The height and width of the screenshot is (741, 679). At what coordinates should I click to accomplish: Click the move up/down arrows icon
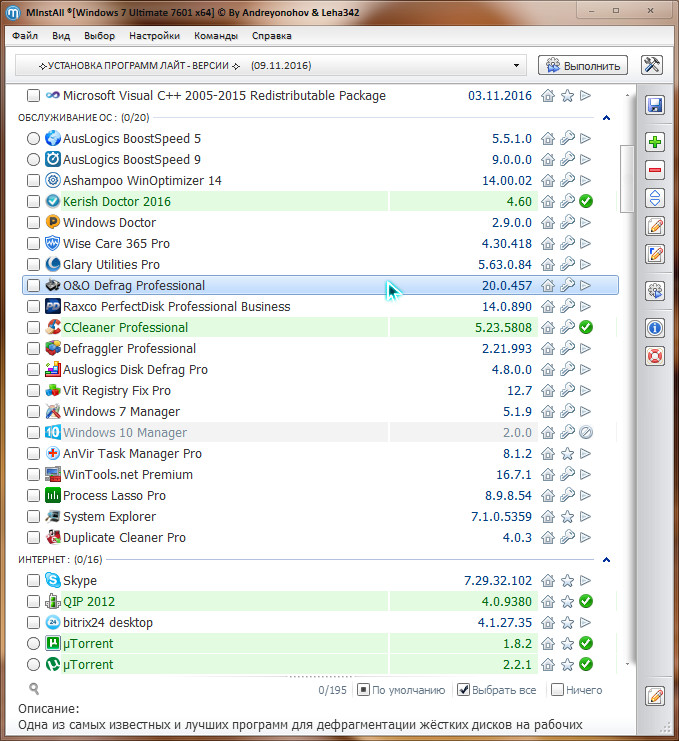click(655, 198)
